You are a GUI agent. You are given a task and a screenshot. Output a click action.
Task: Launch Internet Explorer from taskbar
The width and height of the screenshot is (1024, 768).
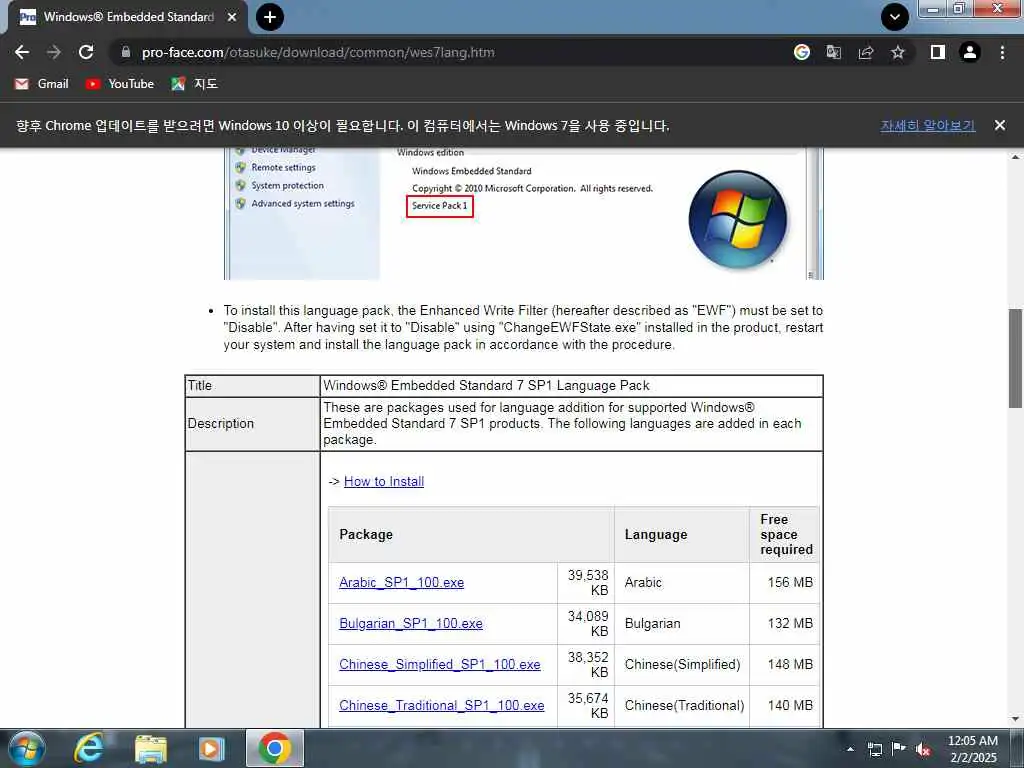pyautogui.click(x=88, y=748)
